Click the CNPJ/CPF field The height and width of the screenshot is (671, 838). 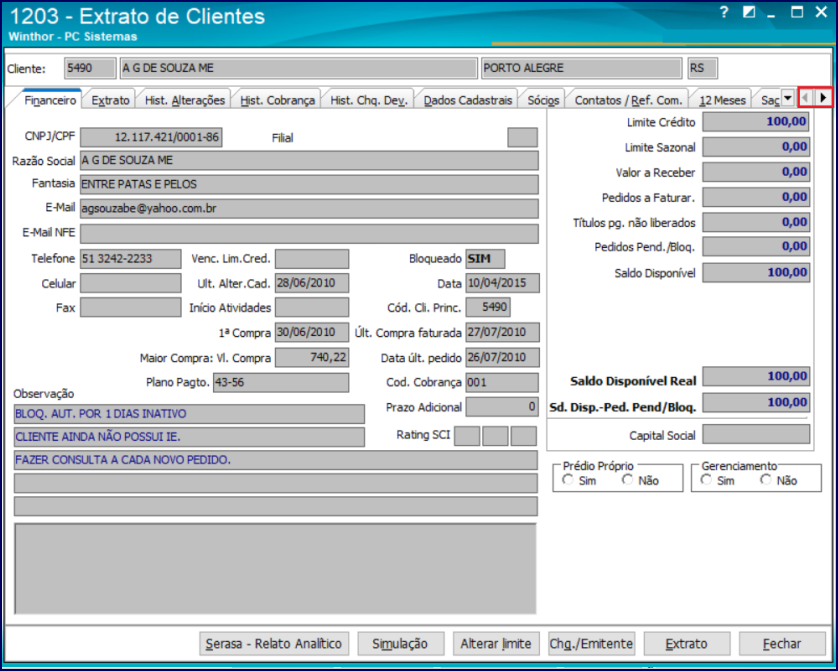click(151, 137)
